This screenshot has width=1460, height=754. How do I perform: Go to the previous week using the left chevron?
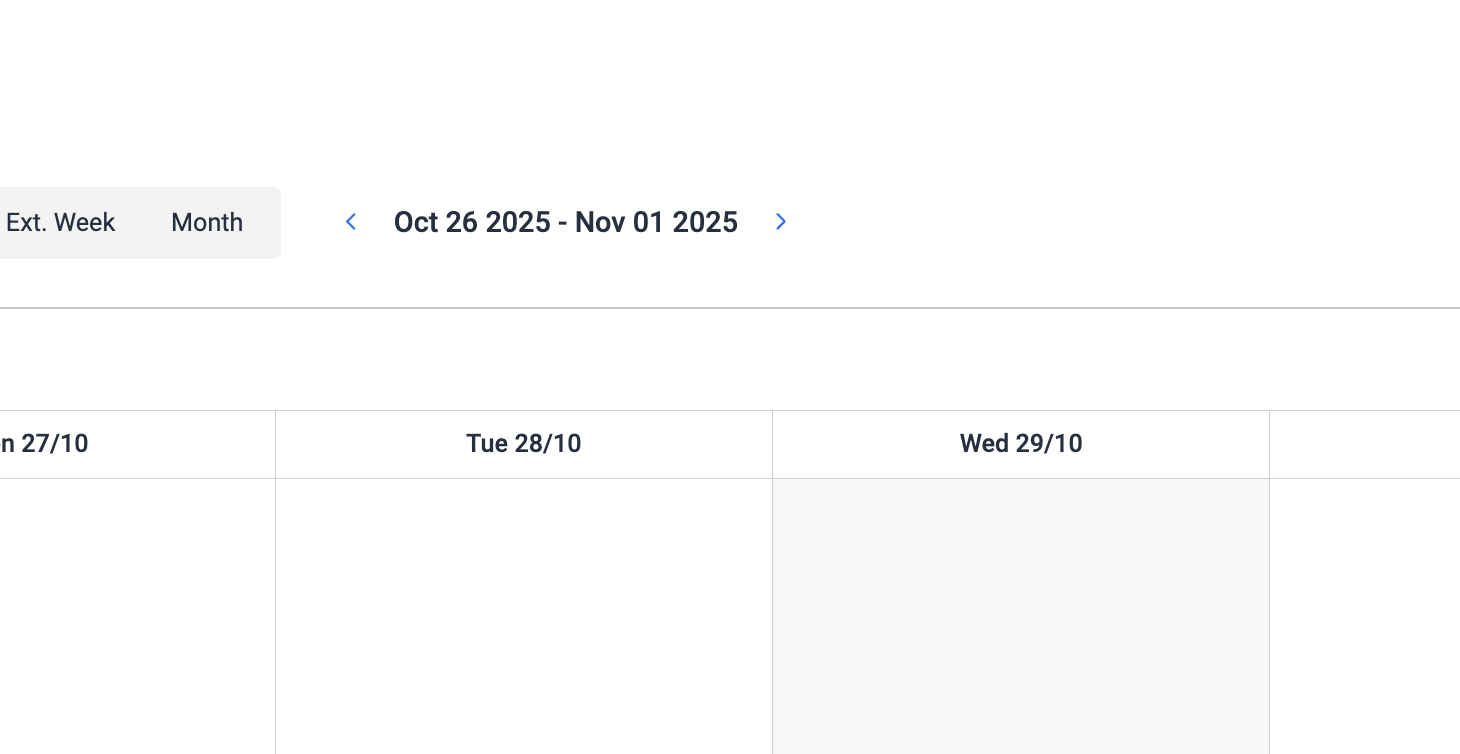[x=351, y=222]
